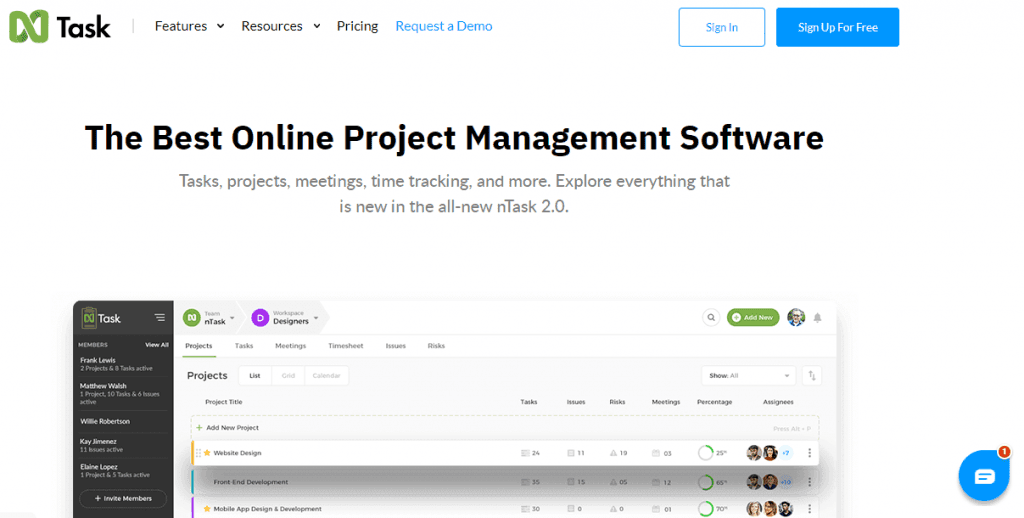Click the green Add New button
Screen dimensions: 1024x518
[753, 317]
